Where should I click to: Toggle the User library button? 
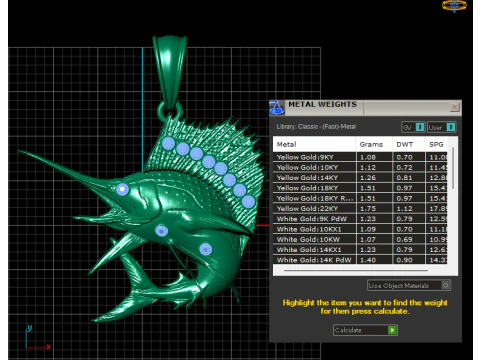442,127
